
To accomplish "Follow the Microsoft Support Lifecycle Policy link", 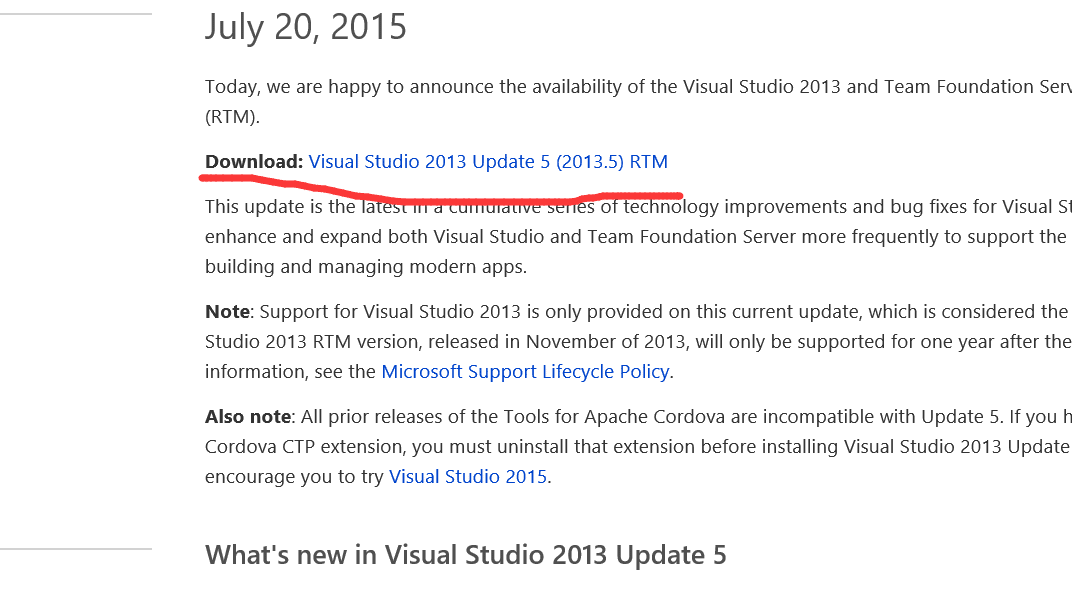I will pos(525,372).
